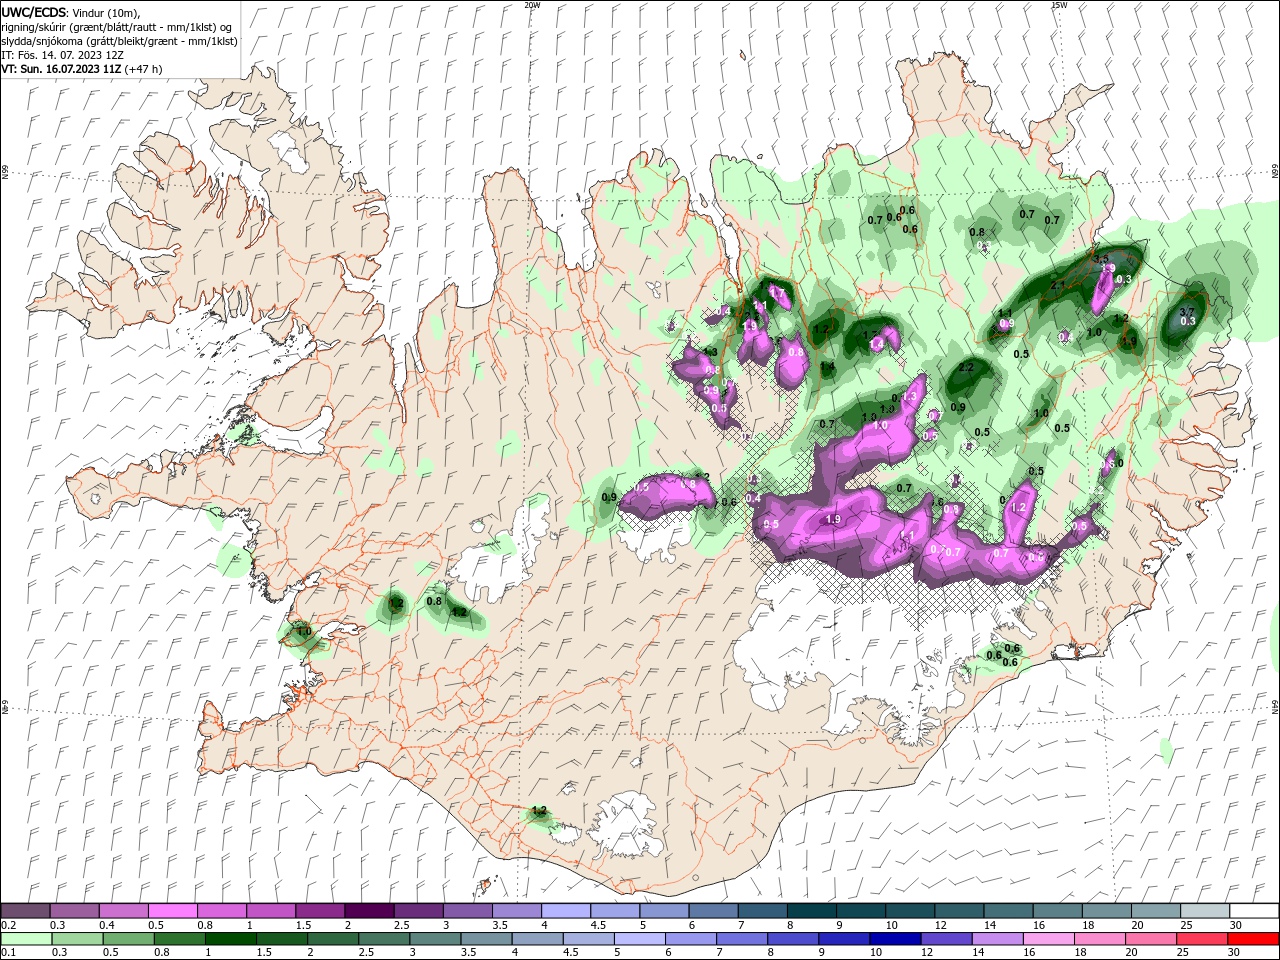Click the '20W' longitude label
Screen dimensions: 1280x960
533,5
